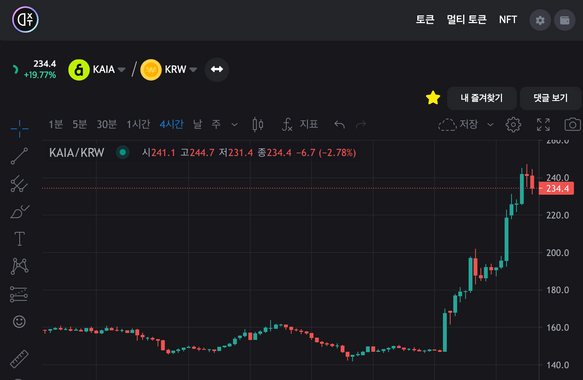Select the trend line drawing tool
Image resolution: width=583 pixels, height=380 pixels.
(19, 156)
